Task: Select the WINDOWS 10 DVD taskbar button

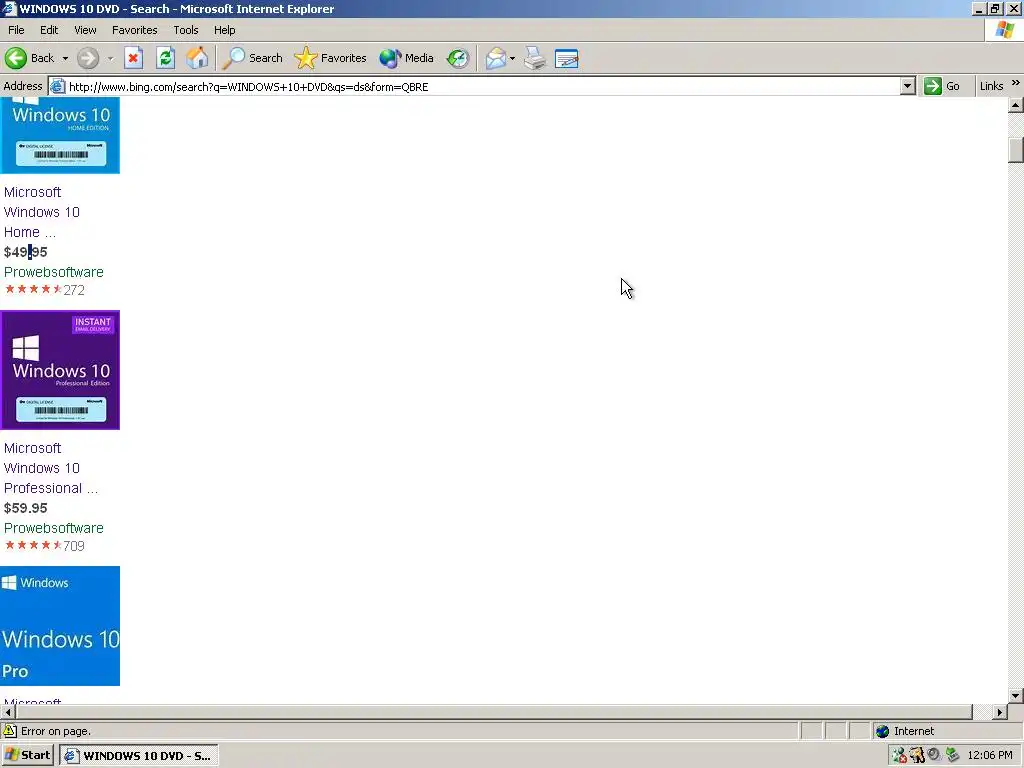Action: click(x=138, y=756)
